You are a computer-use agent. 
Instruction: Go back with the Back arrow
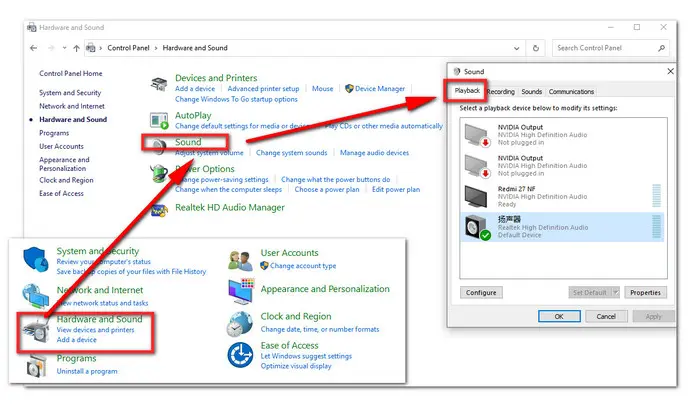(33, 48)
